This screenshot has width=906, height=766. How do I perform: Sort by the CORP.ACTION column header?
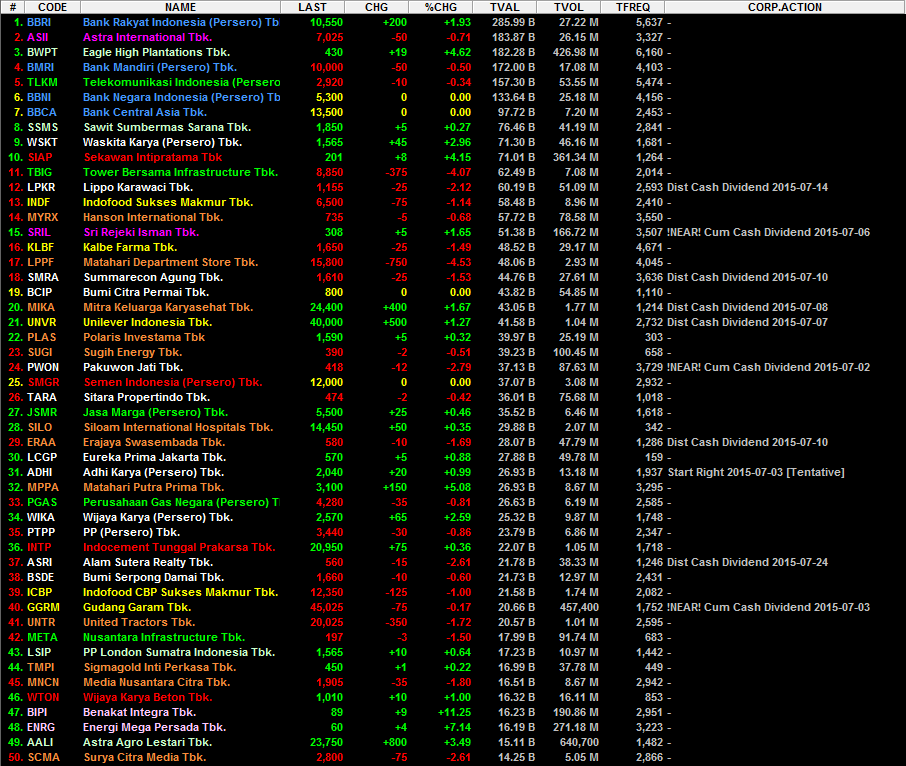785,7
